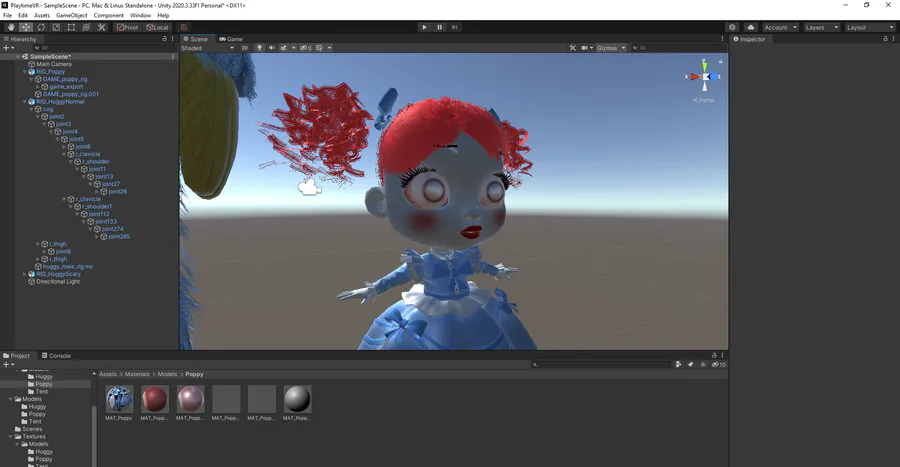Viewport: 900px width, 467px height.
Task: Click Materials in the breadcrumb path
Action: pyautogui.click(x=137, y=374)
